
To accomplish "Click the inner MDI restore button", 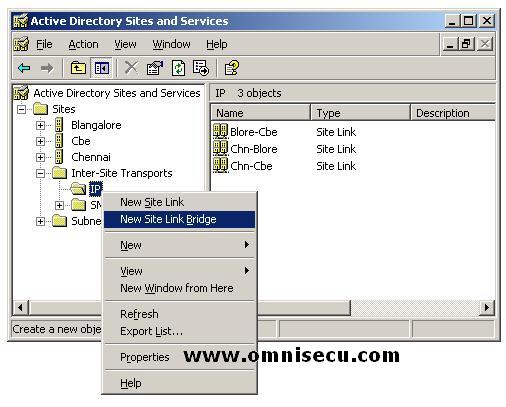I will [466, 44].
